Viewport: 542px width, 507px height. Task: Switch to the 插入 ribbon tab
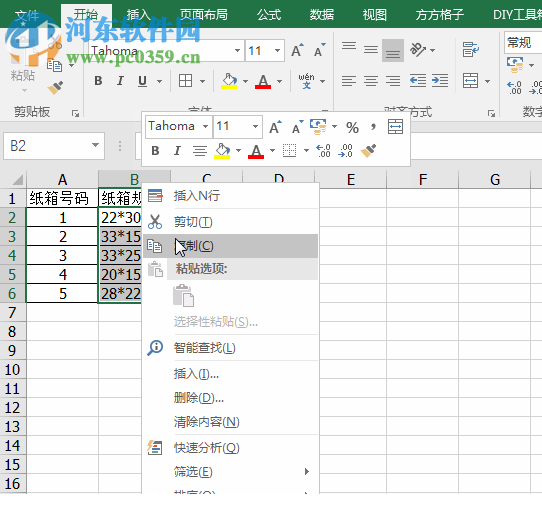(x=138, y=15)
